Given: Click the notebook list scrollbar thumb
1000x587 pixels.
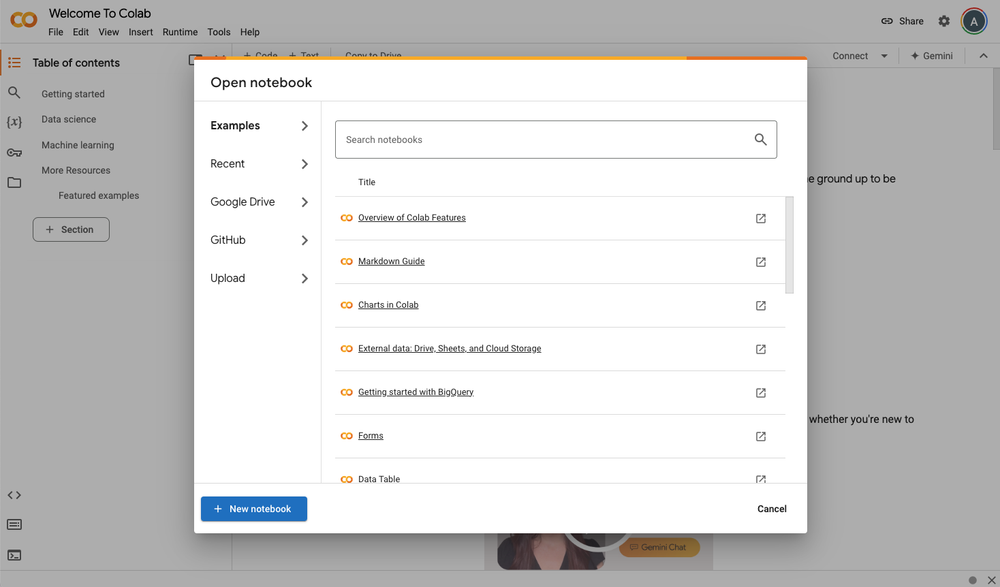Looking at the screenshot, I should [x=790, y=245].
